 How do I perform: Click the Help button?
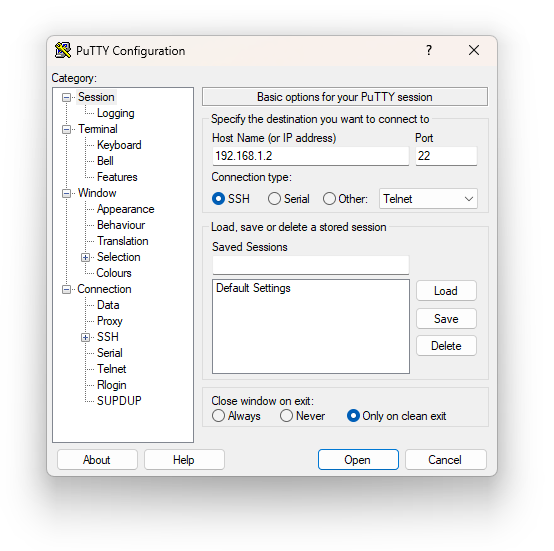[x=184, y=460]
